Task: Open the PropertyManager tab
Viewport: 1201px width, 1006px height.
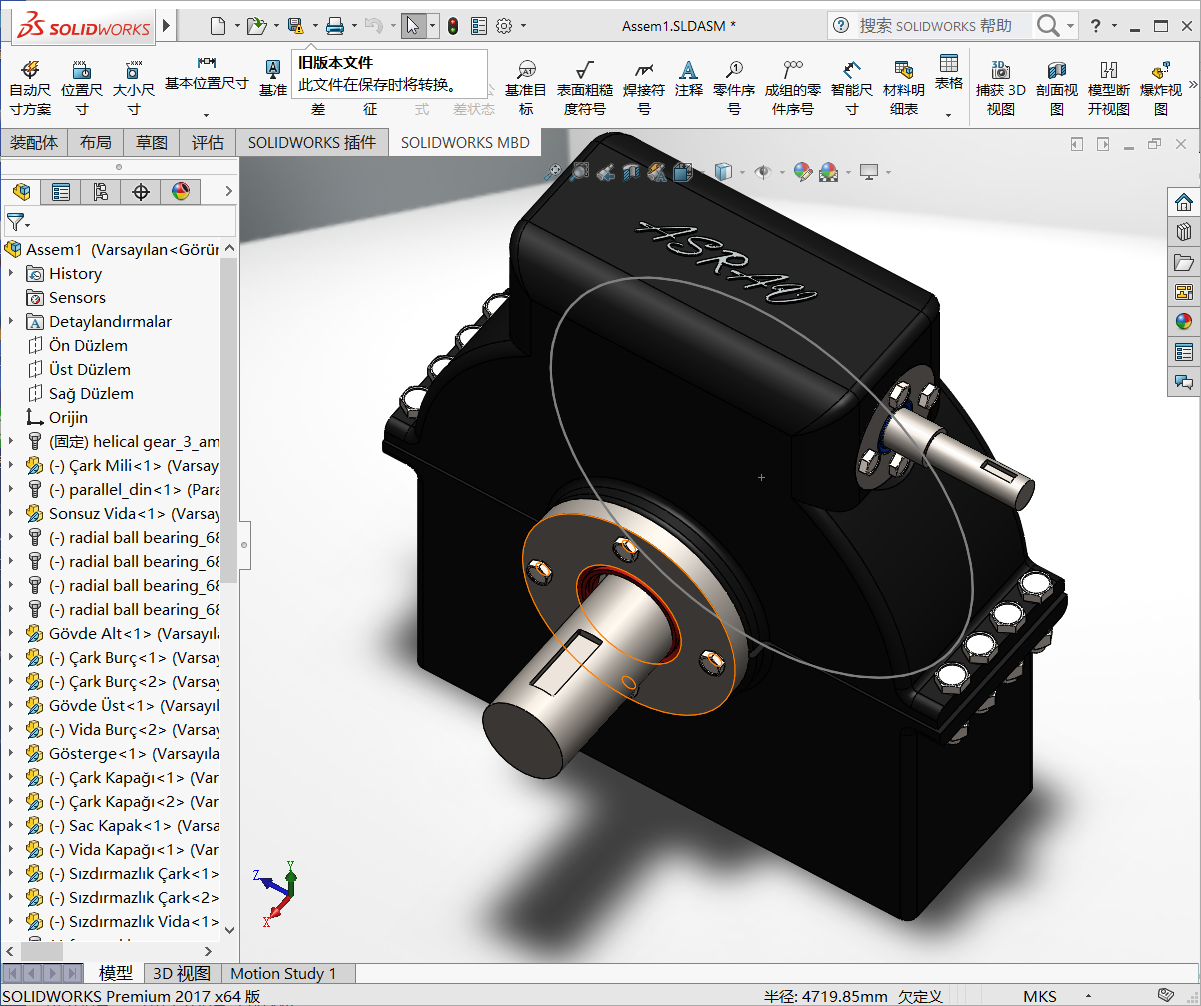Action: [x=61, y=192]
